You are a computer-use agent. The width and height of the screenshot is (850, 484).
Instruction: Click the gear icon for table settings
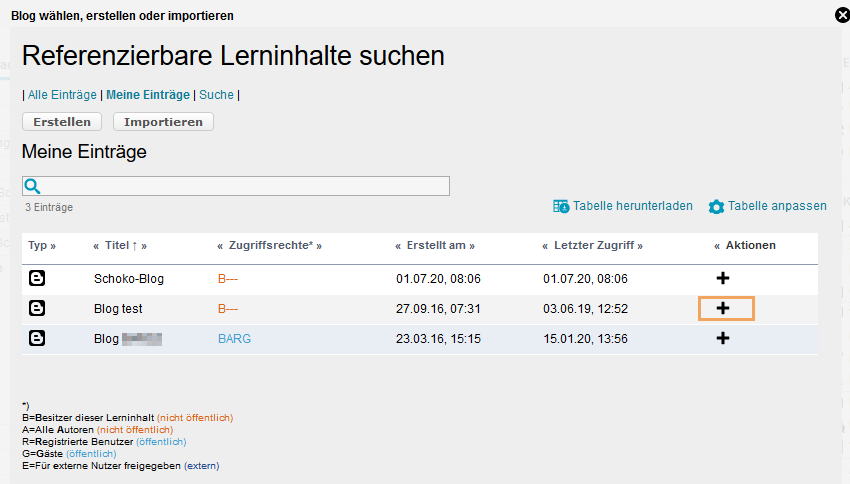(x=716, y=206)
